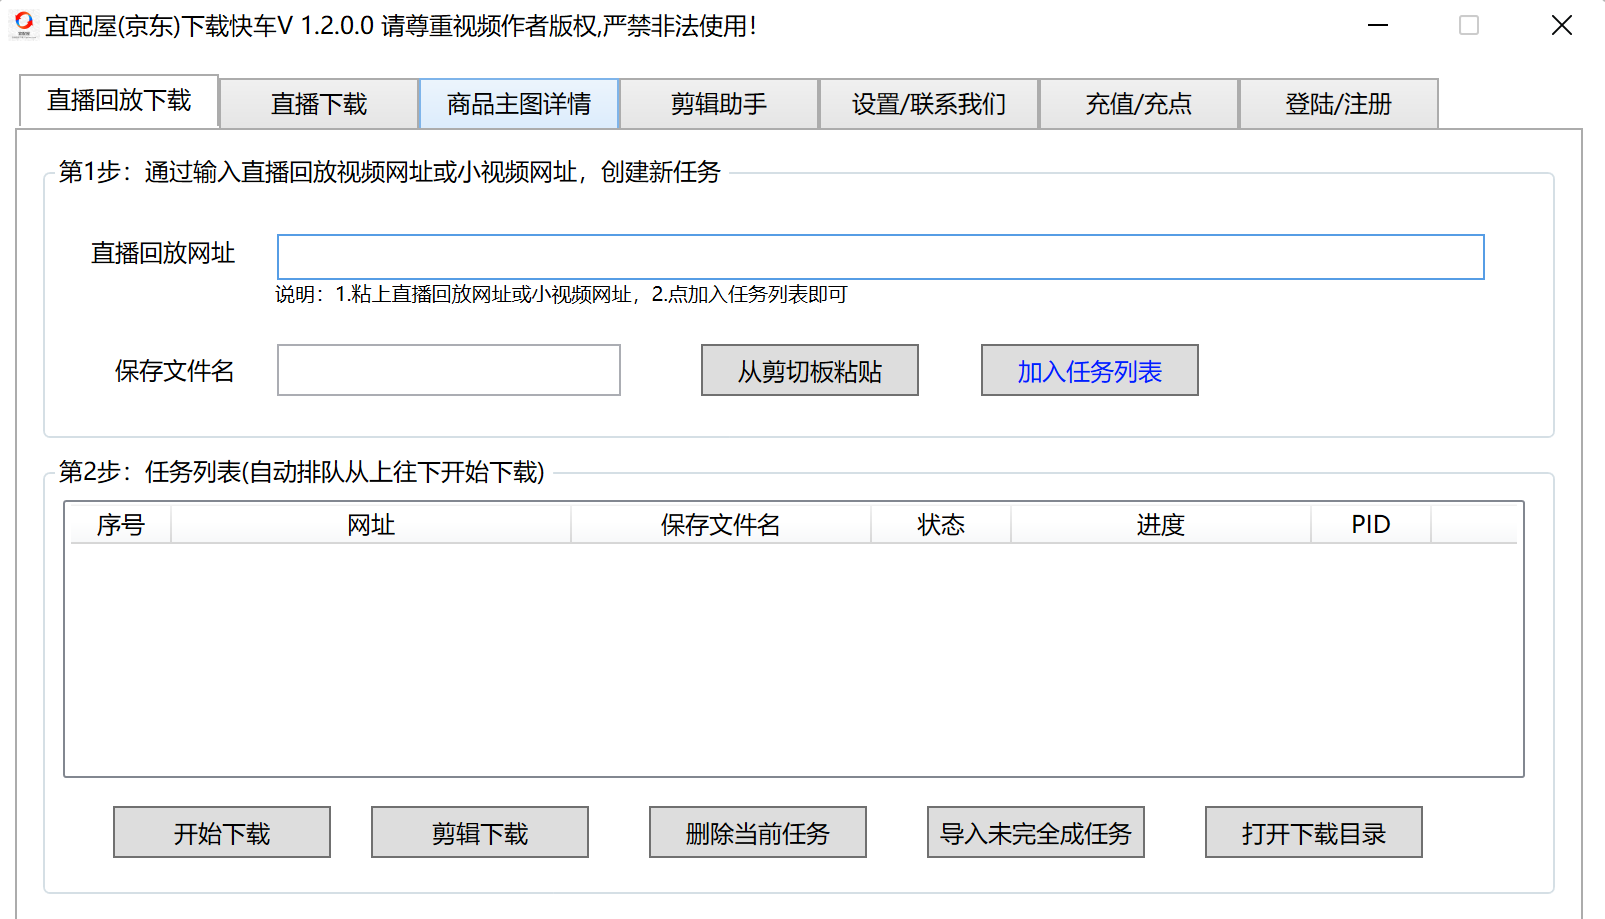
Task: Switch to the 直播回放下载 tab
Action: click(x=119, y=101)
